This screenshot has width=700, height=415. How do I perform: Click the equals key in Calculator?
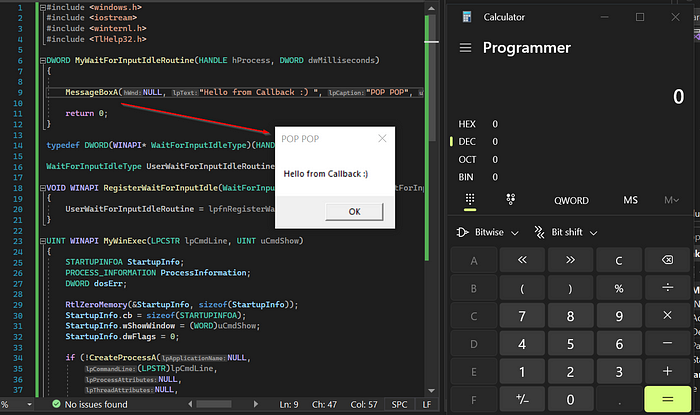point(667,399)
